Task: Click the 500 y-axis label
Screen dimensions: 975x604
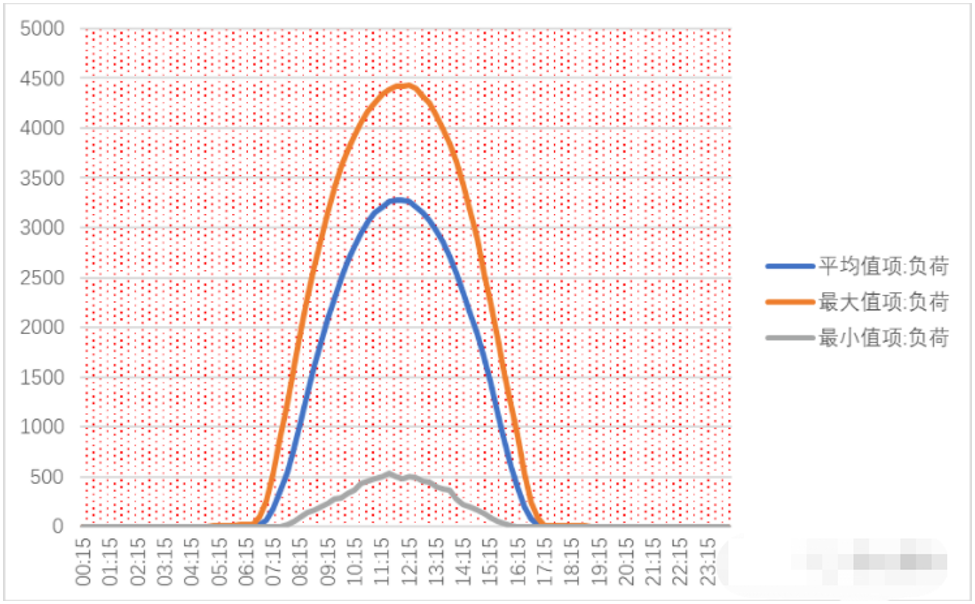Action: click(x=47, y=477)
